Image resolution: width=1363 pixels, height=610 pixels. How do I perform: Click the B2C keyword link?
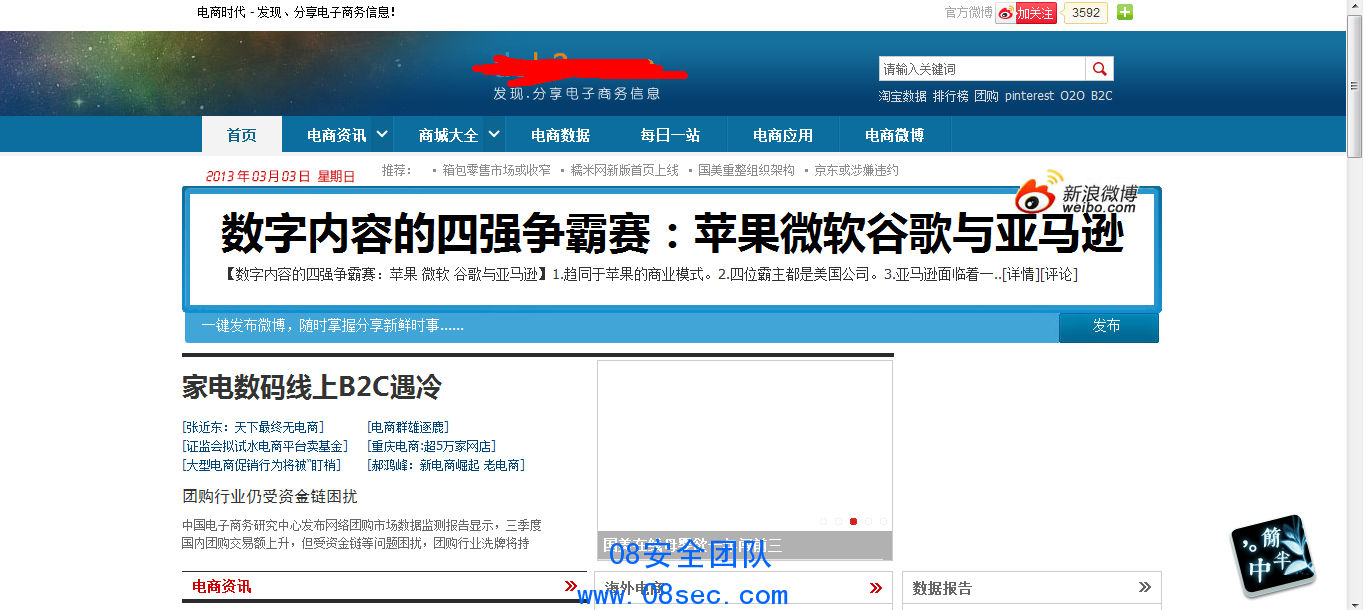1102,96
